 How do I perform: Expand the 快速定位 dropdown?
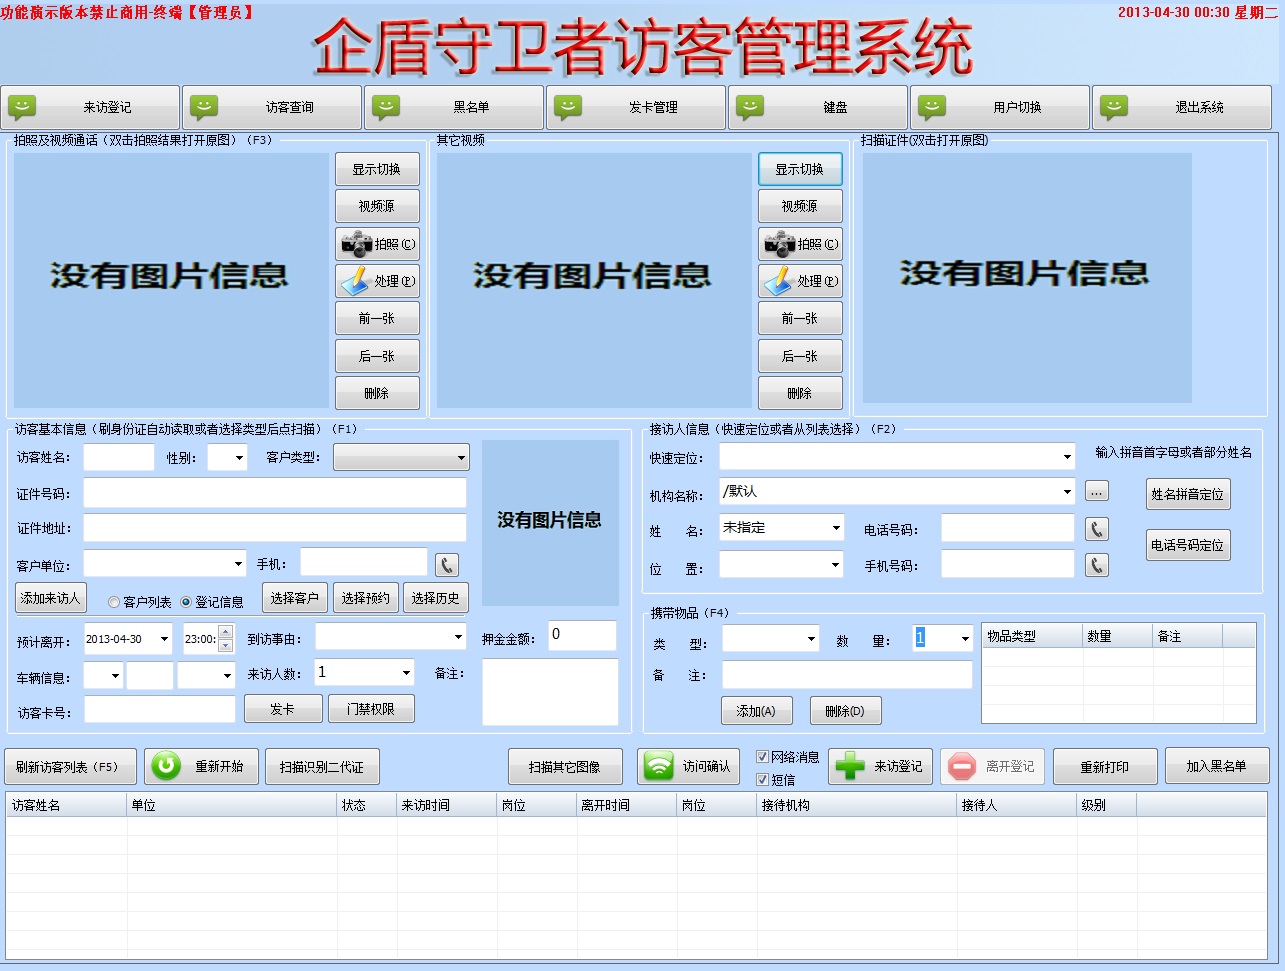(1067, 457)
